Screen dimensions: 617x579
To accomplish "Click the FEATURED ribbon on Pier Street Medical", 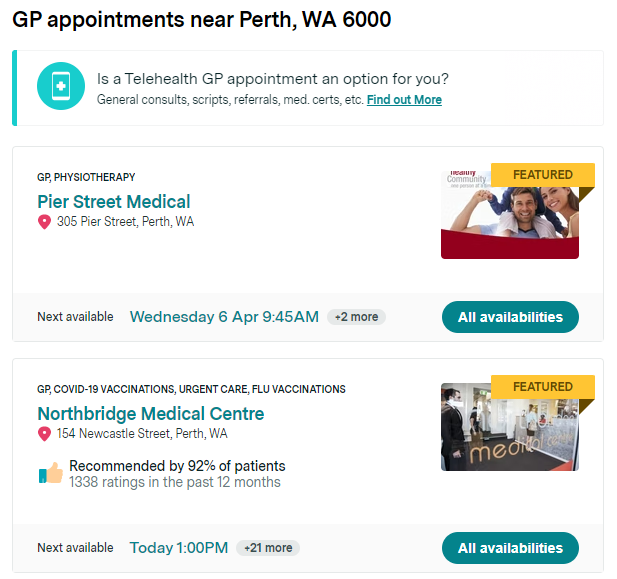I will [x=543, y=175].
